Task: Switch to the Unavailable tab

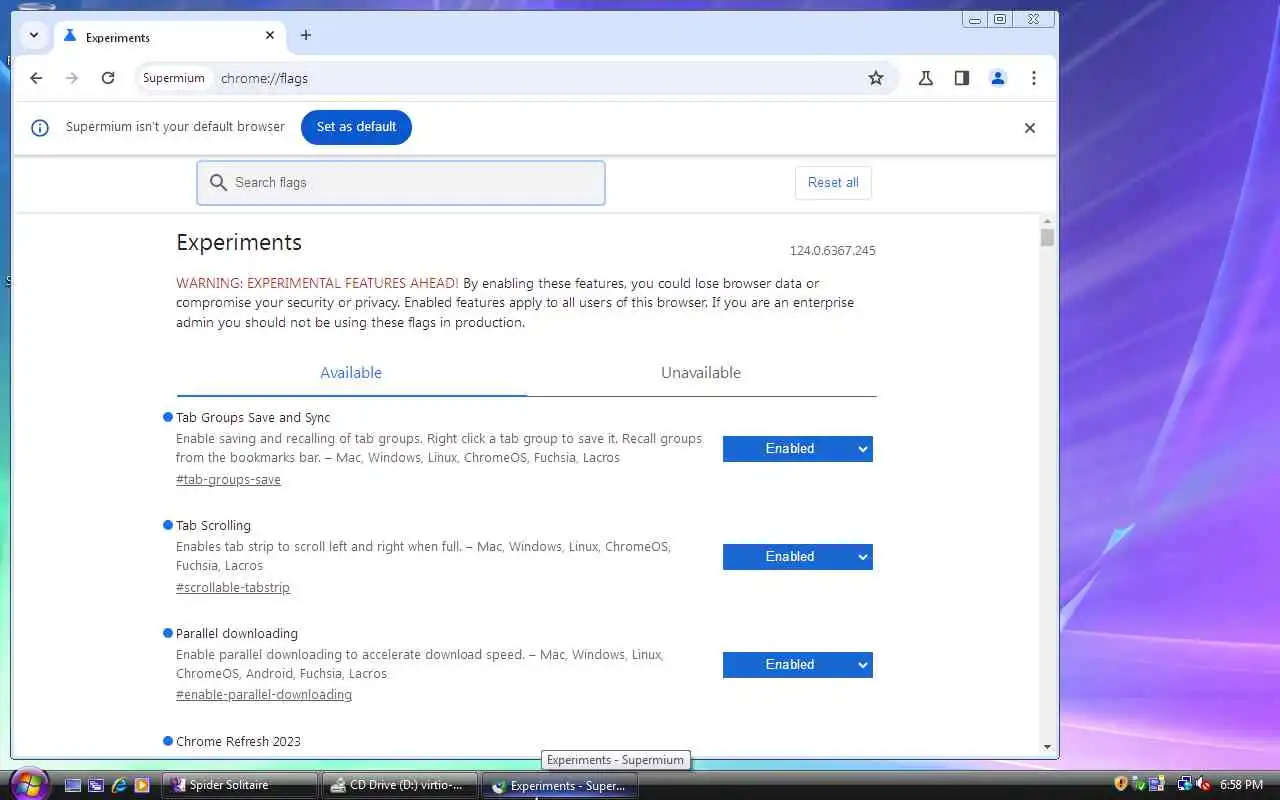Action: (x=701, y=373)
